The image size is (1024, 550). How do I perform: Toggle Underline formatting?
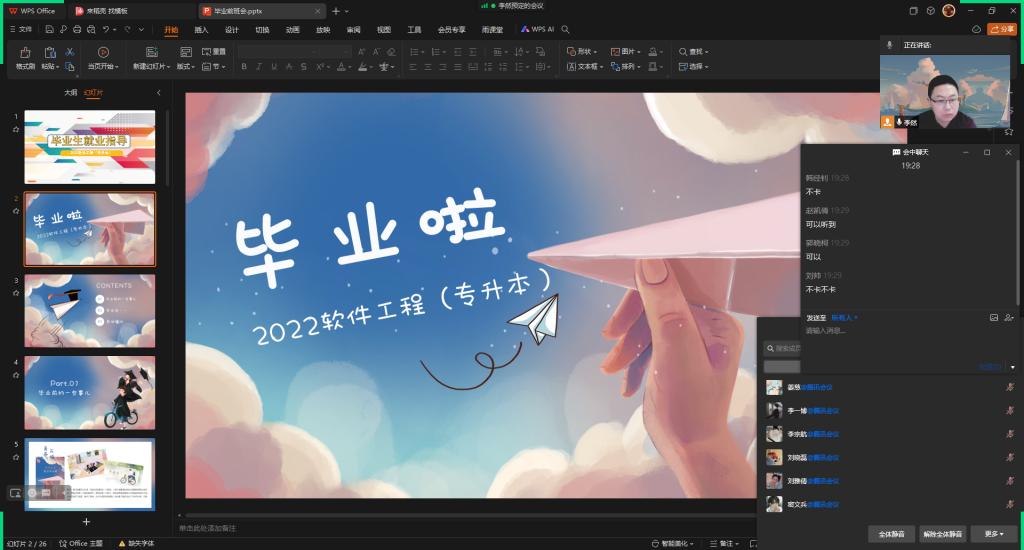coord(274,67)
